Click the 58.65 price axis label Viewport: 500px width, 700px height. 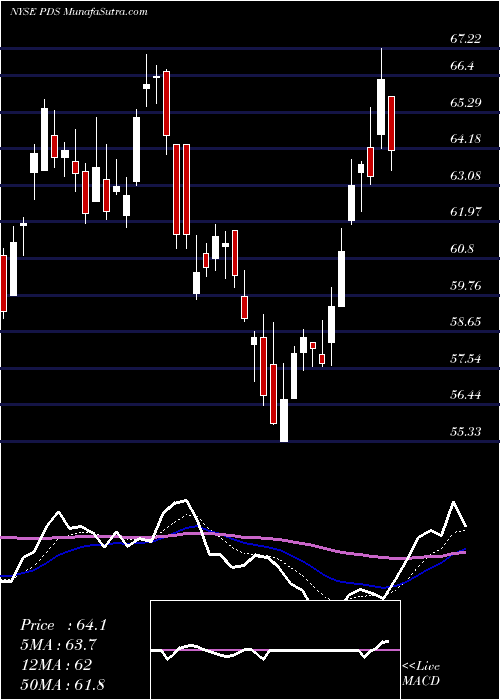point(465,322)
